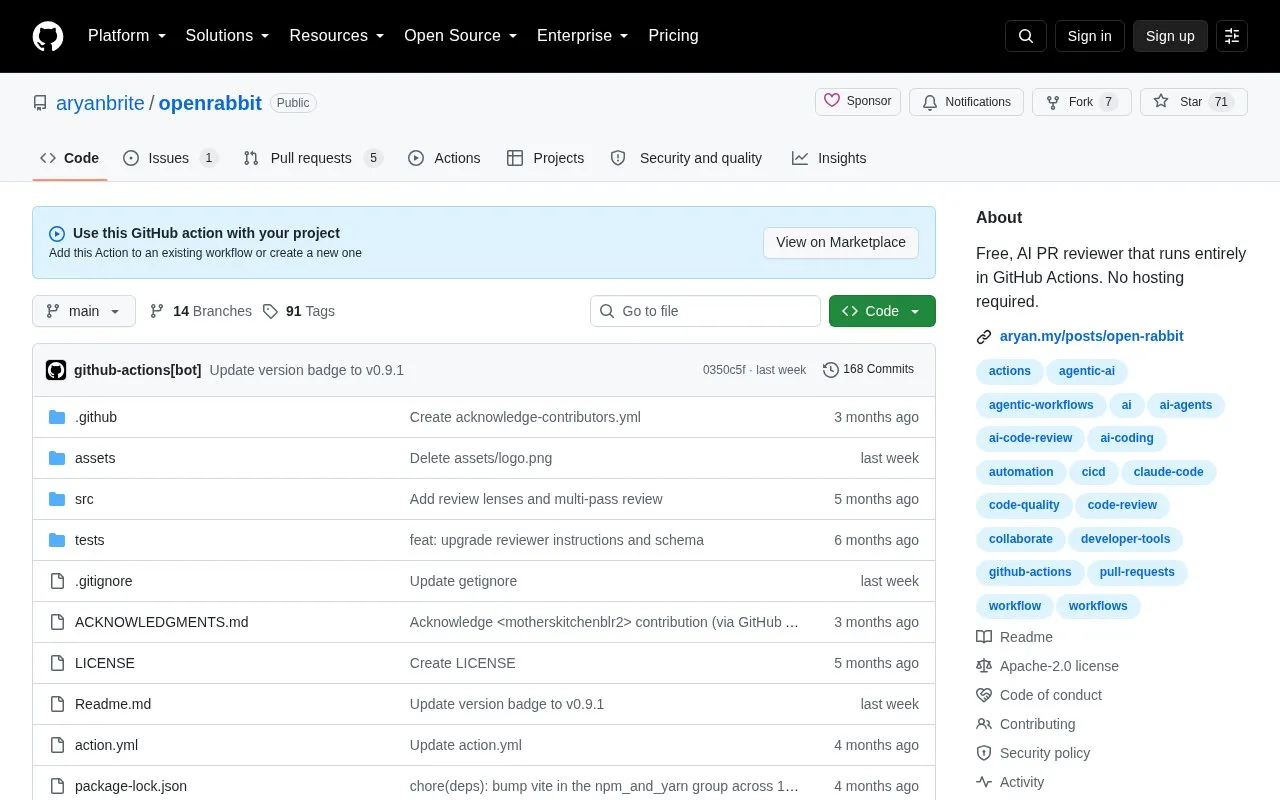Click the Sign up button
Image resolution: width=1280 pixels, height=800 pixels.
click(x=1170, y=36)
